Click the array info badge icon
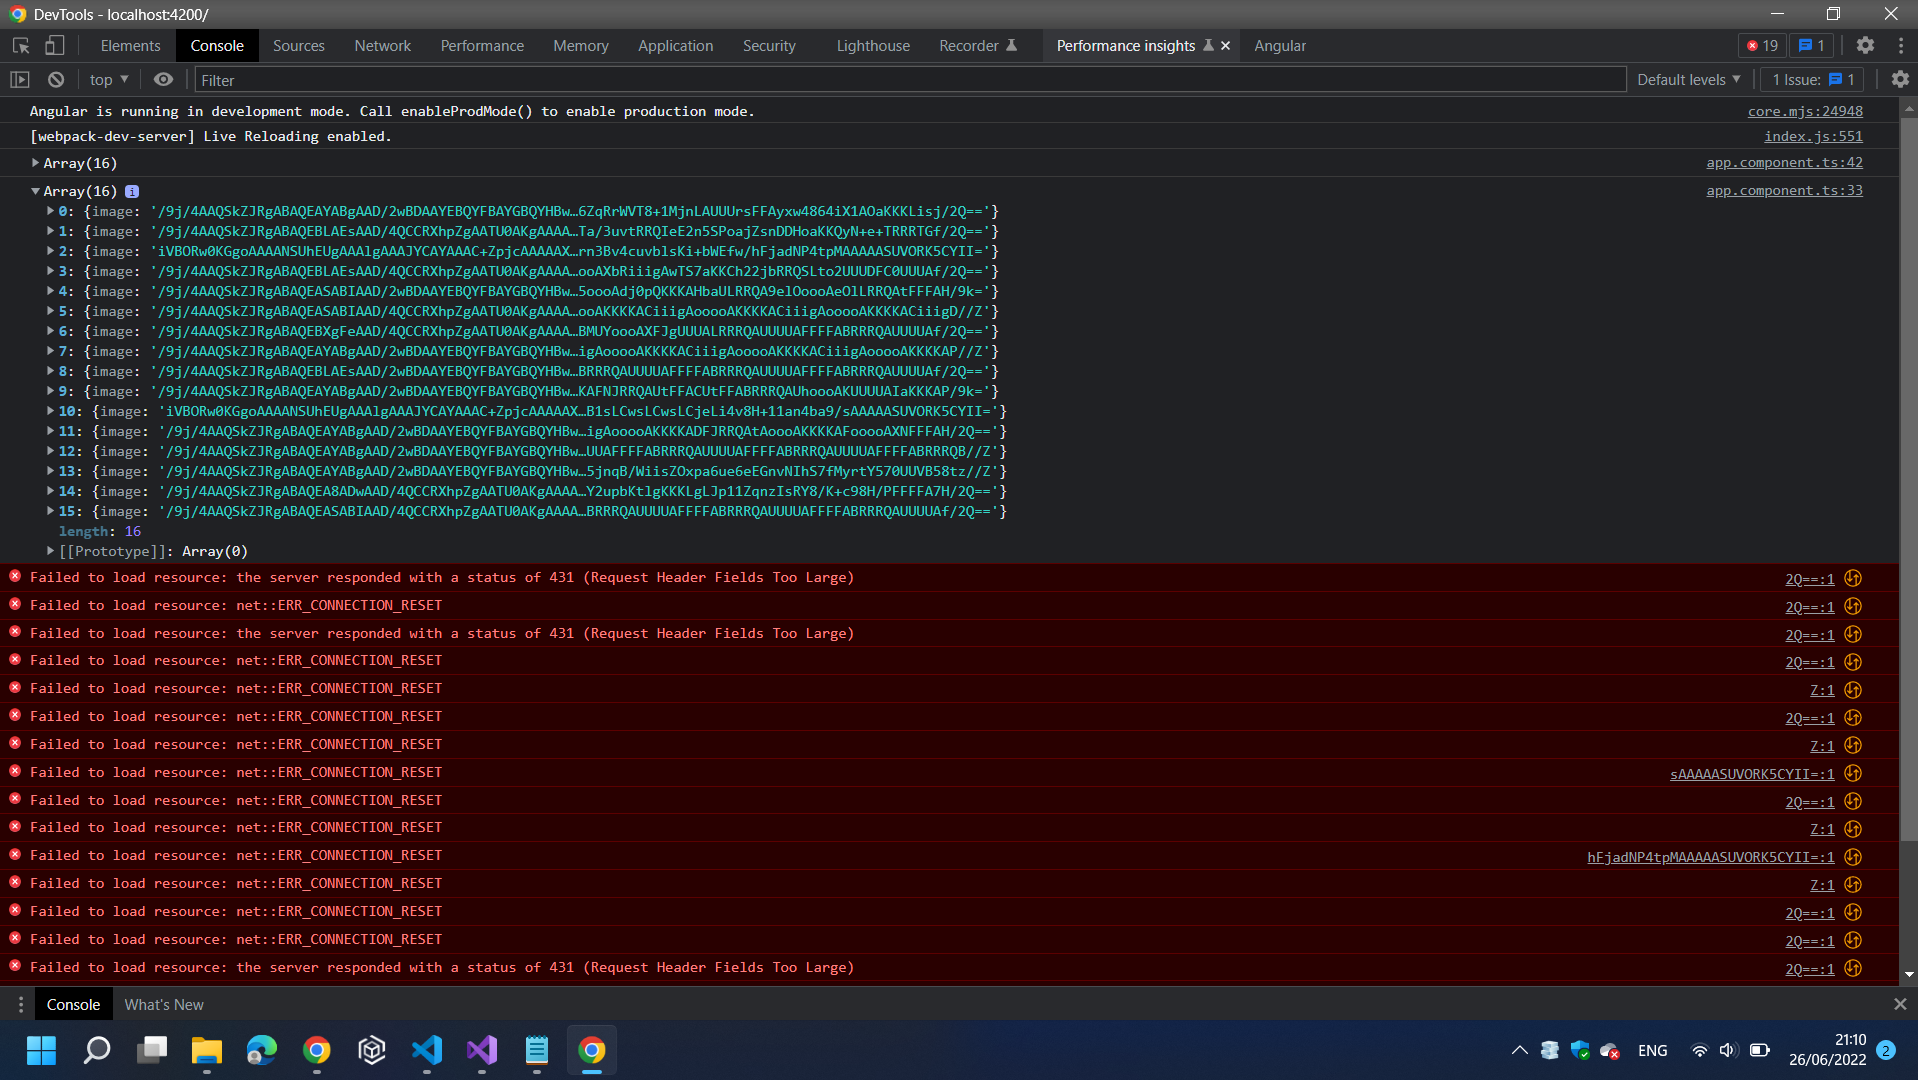Viewport: 1918px width, 1080px height. [x=132, y=191]
